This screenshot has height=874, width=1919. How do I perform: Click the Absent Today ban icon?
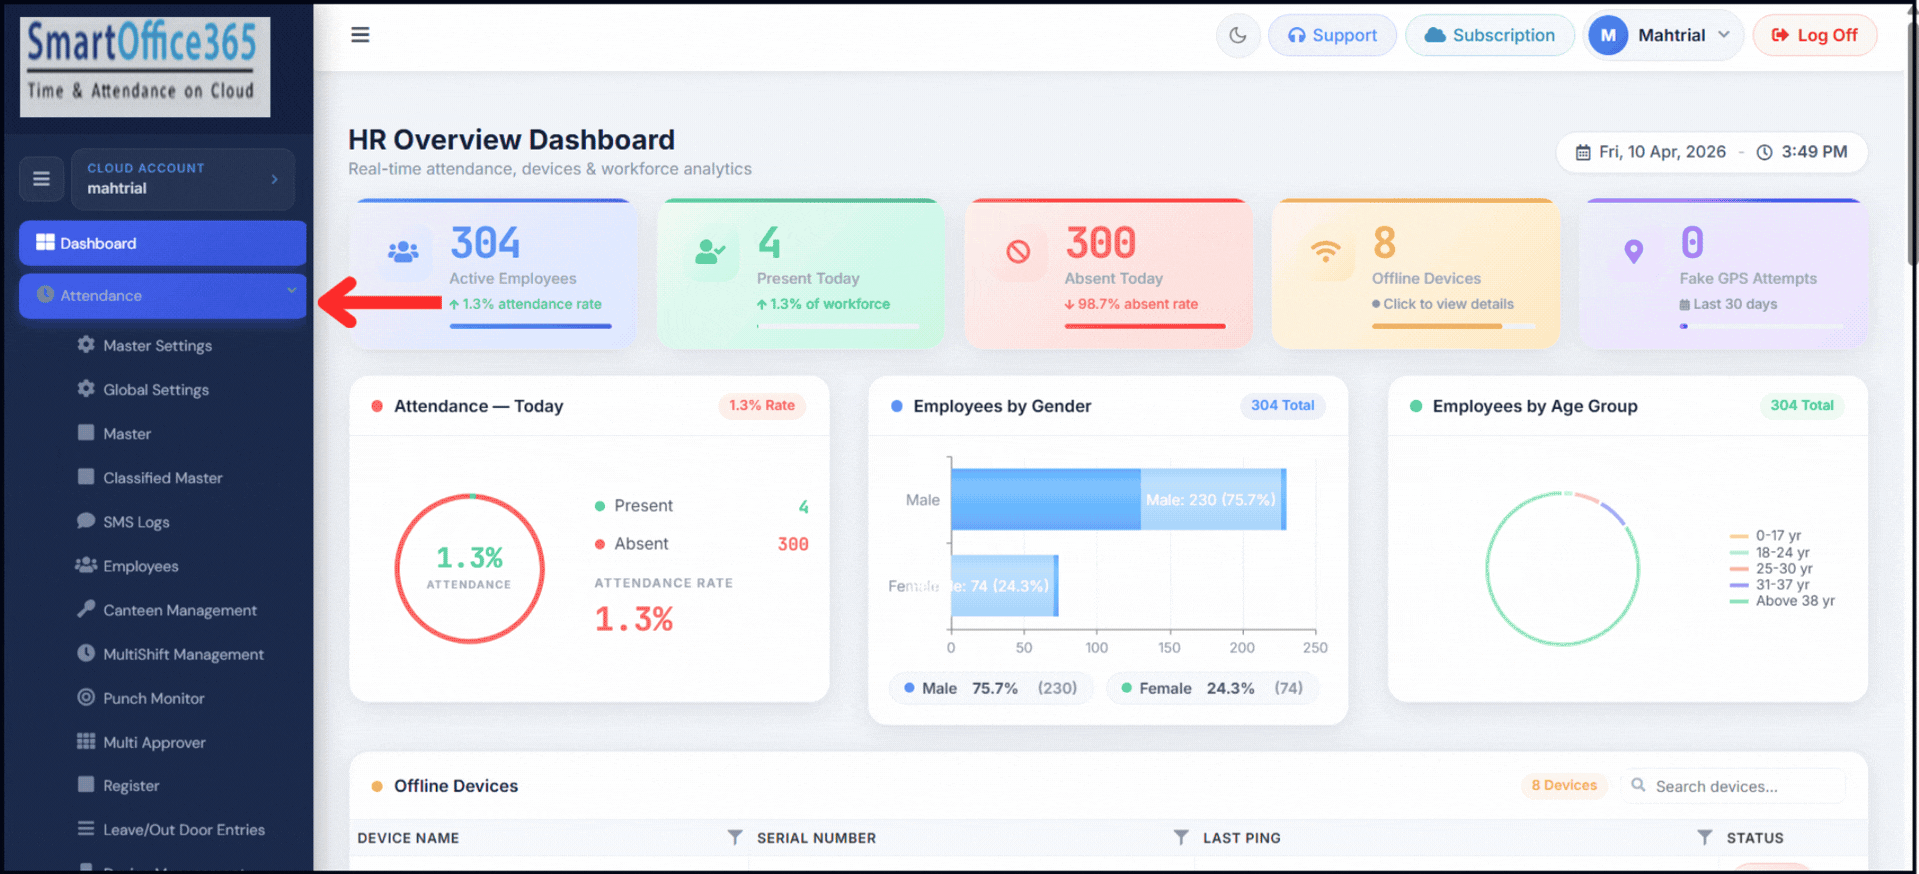click(1018, 252)
